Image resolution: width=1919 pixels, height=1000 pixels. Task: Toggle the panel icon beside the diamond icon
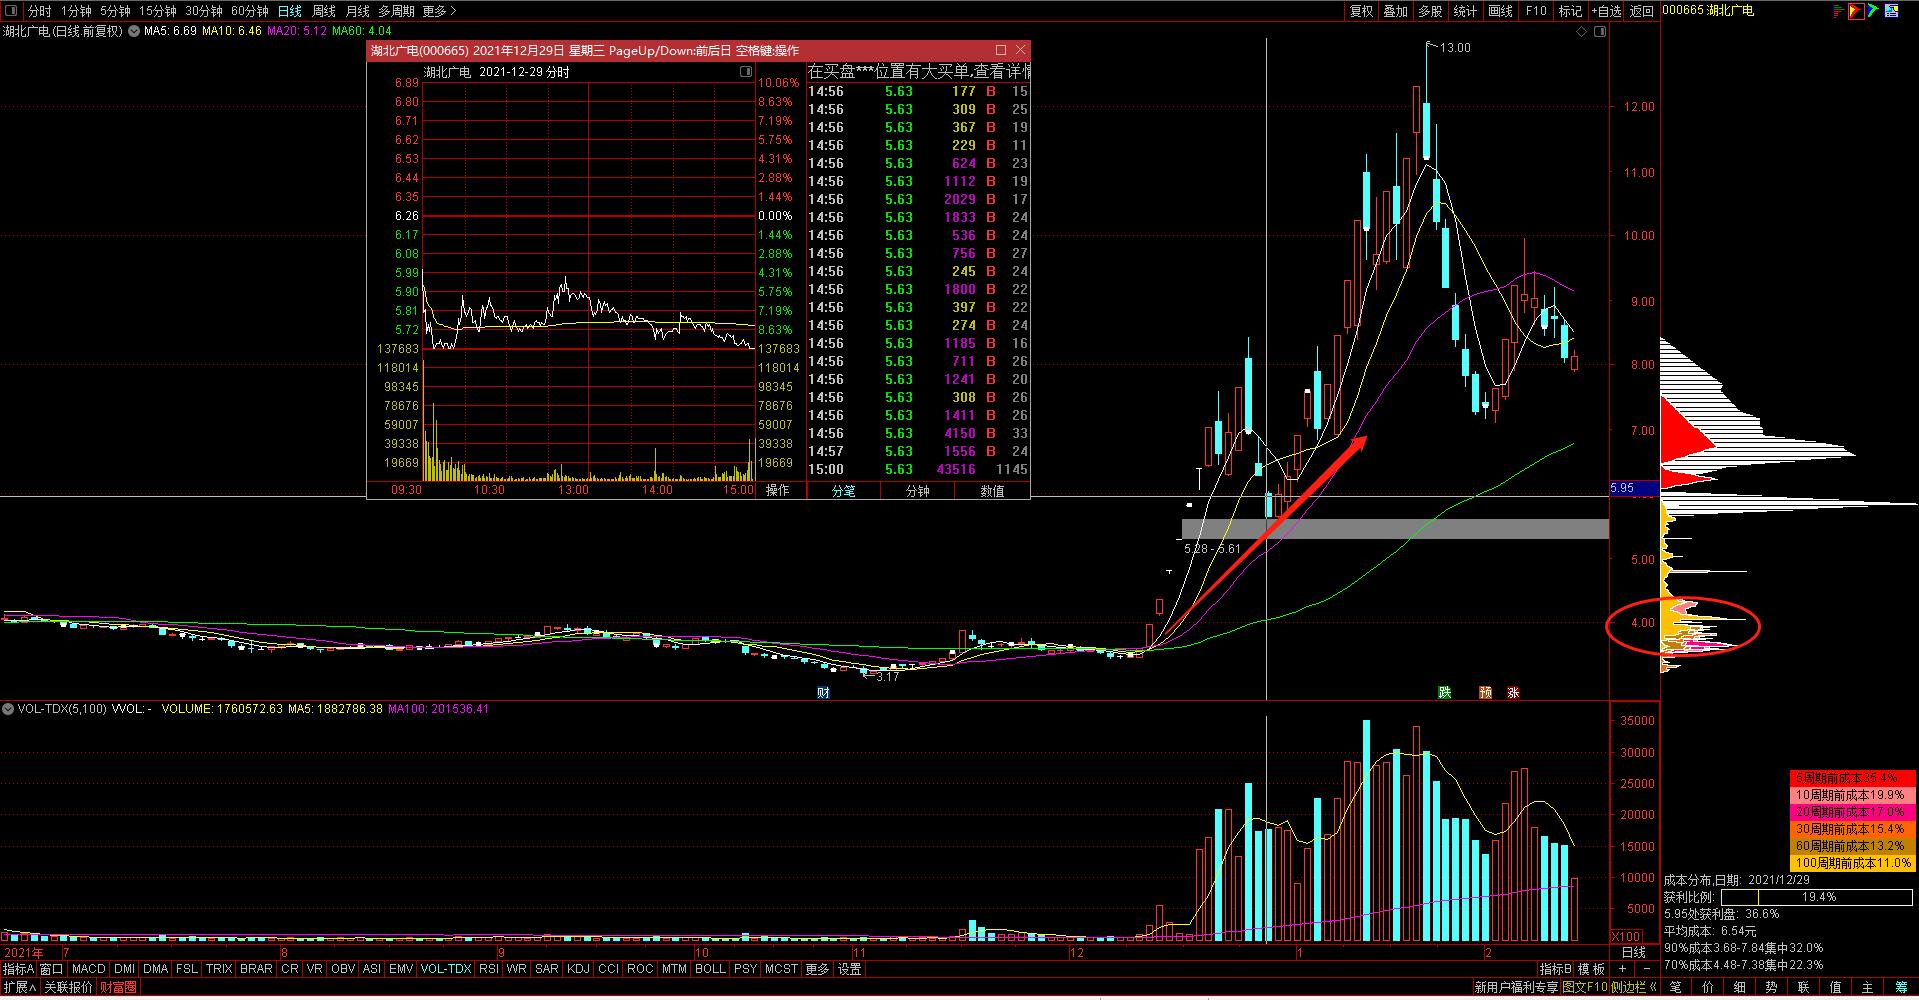coord(1600,32)
